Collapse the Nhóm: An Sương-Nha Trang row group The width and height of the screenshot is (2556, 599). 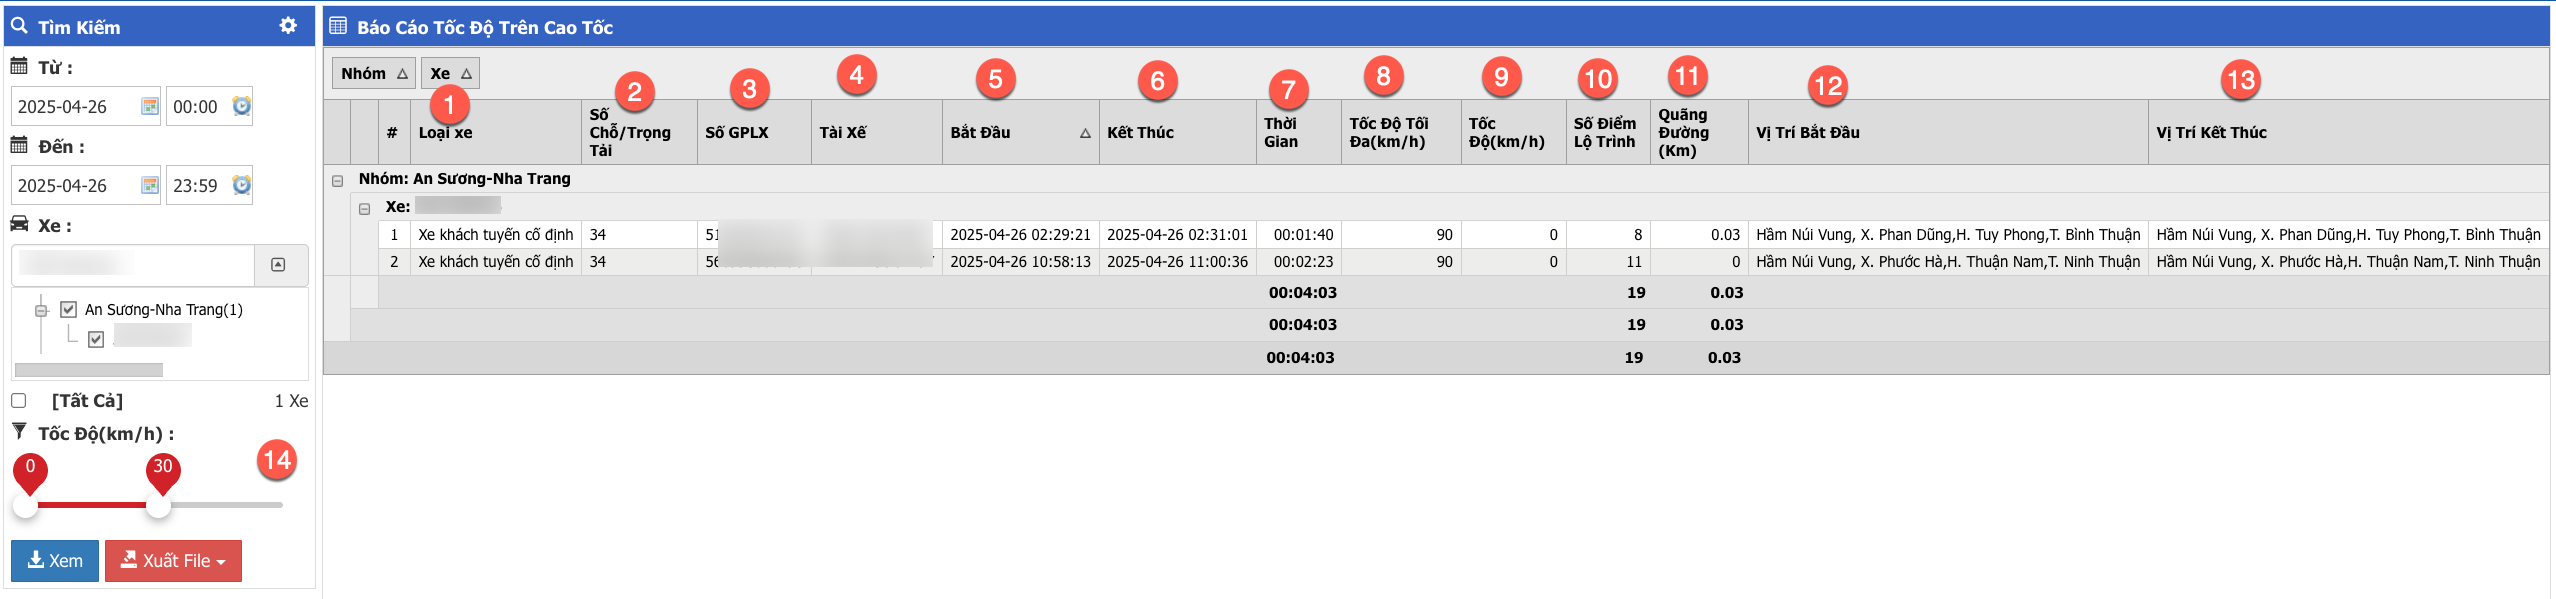(338, 180)
